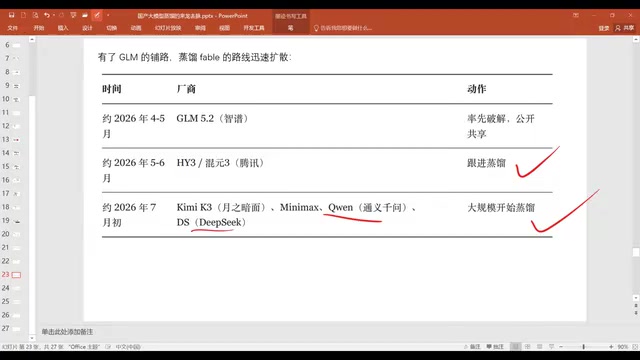Start Slide Show view icon in status bar

551,347
